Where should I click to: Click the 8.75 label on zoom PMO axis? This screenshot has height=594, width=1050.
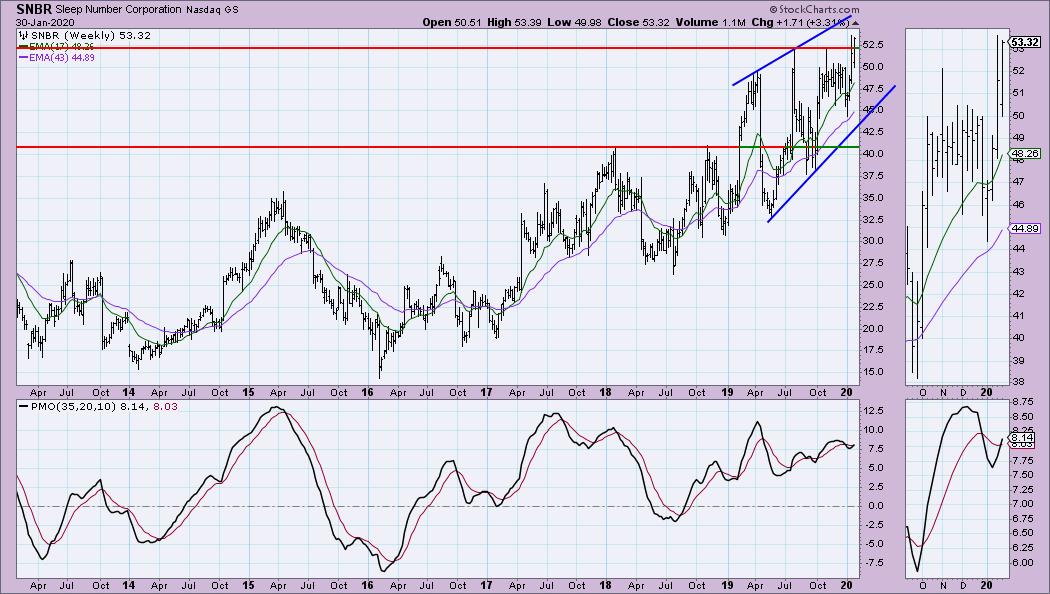[1023, 402]
